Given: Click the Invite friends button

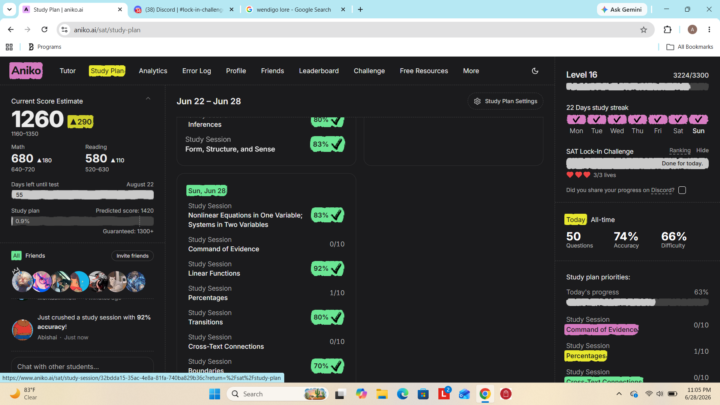Looking at the screenshot, I should pyautogui.click(x=132, y=256).
